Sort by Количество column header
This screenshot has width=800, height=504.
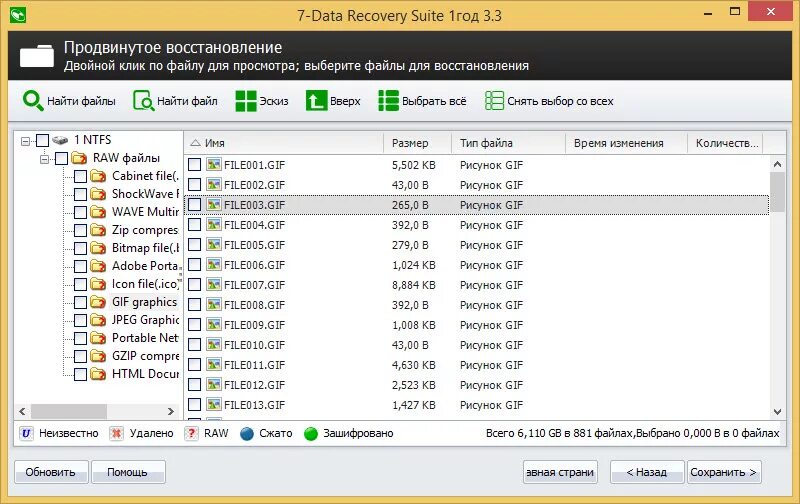pos(726,143)
